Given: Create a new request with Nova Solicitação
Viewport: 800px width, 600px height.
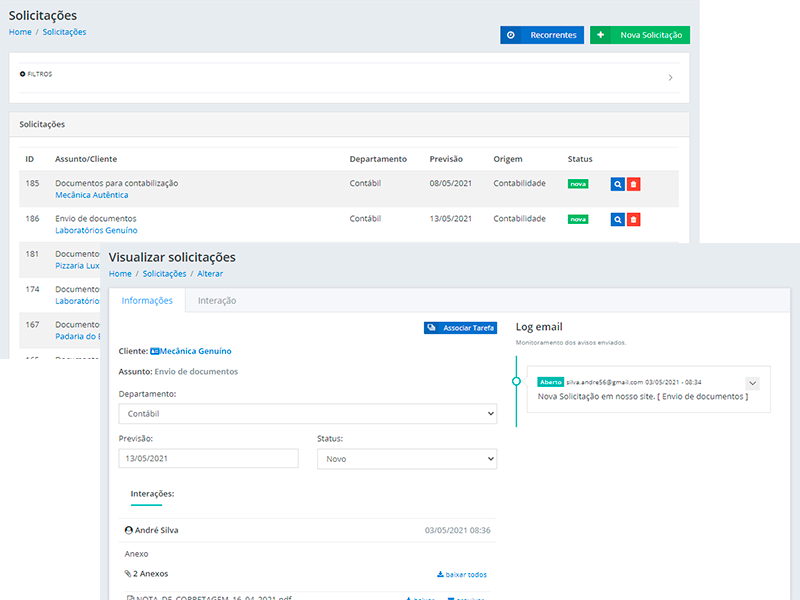Looking at the screenshot, I should [x=639, y=35].
